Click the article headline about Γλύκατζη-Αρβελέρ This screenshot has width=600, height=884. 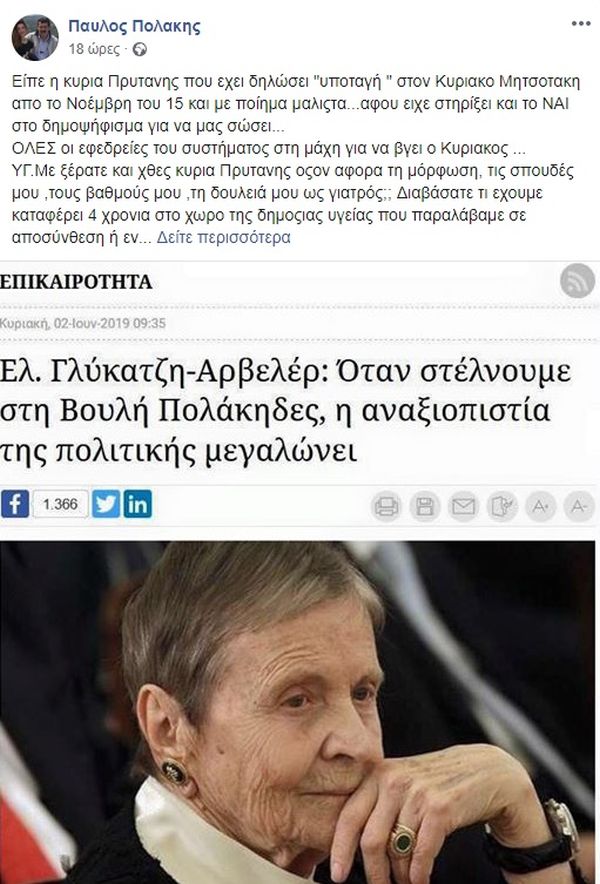[285, 412]
